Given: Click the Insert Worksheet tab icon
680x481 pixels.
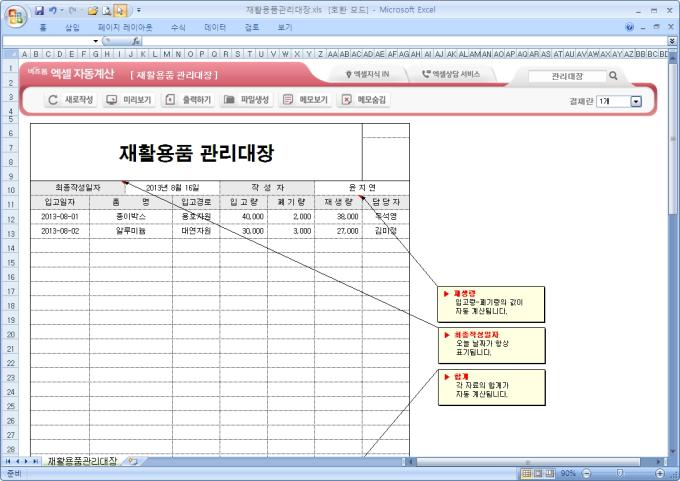Looking at the screenshot, I should coord(133,461).
